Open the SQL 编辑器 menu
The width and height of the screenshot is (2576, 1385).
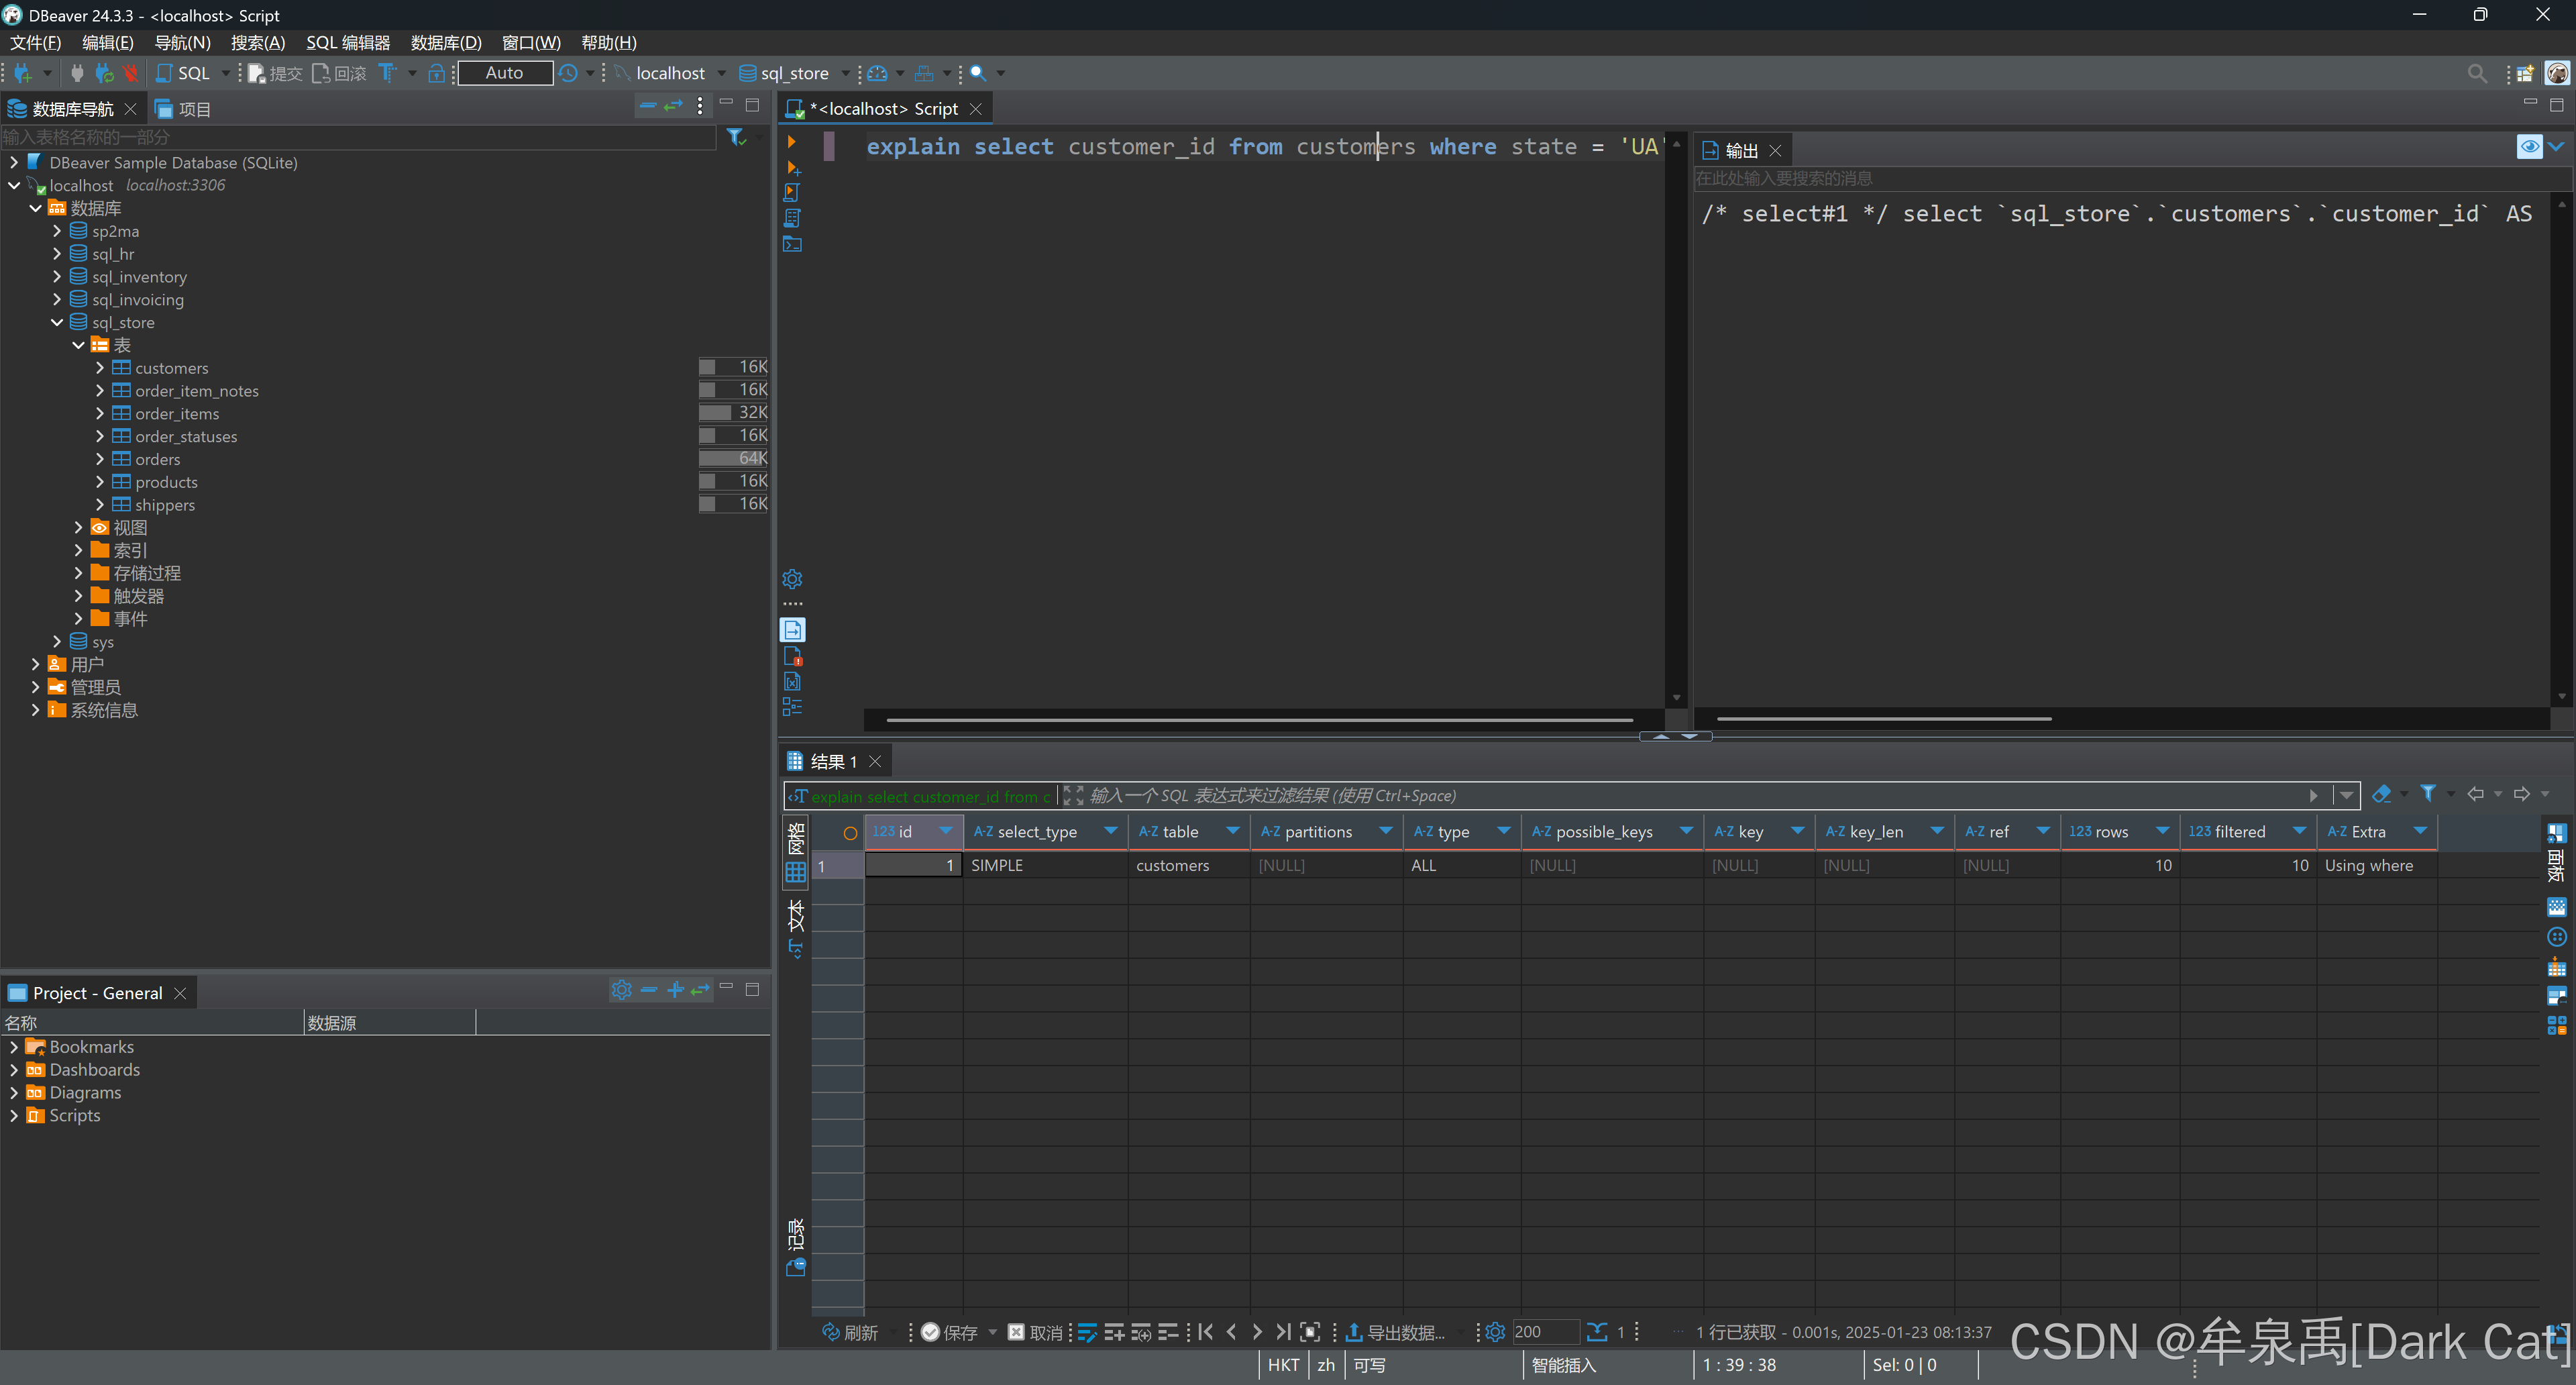click(347, 43)
